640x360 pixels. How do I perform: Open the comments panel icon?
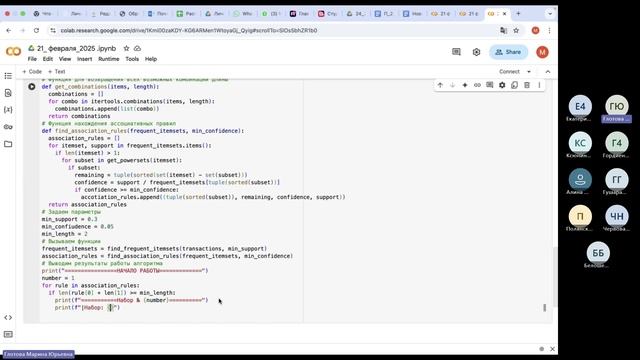[x=456, y=52]
